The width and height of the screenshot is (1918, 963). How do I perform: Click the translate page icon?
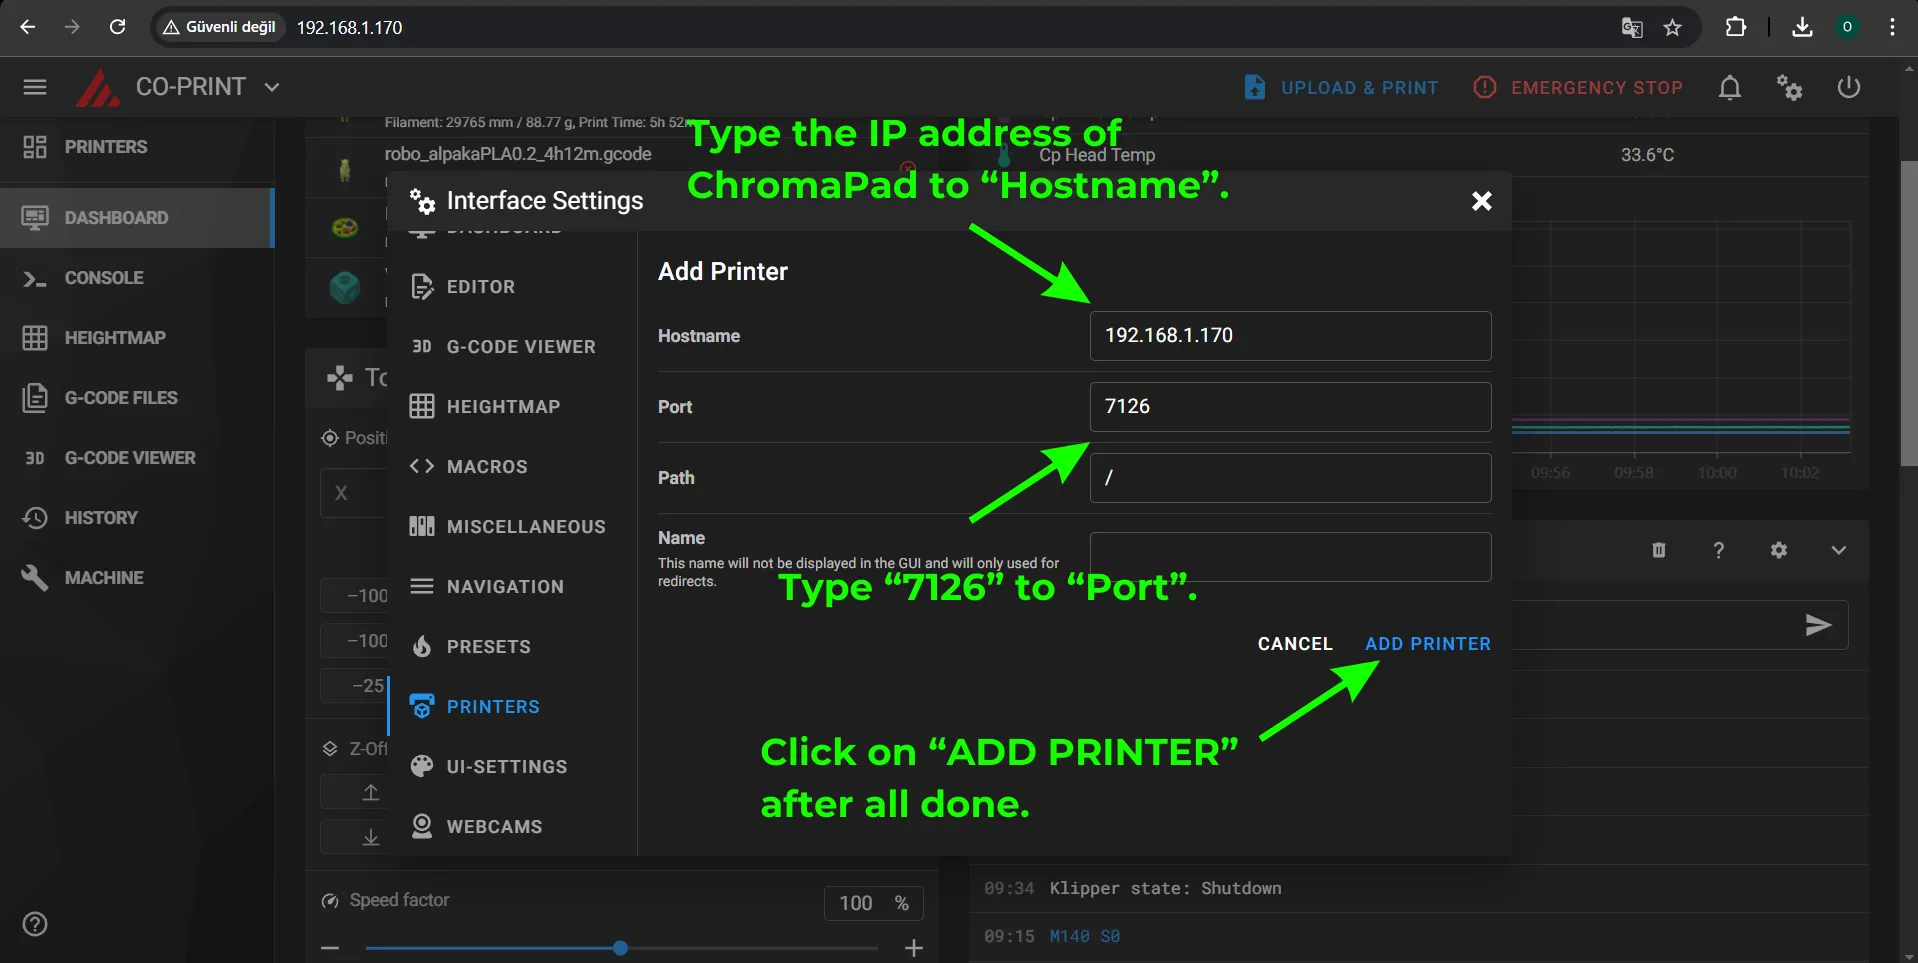1632,27
